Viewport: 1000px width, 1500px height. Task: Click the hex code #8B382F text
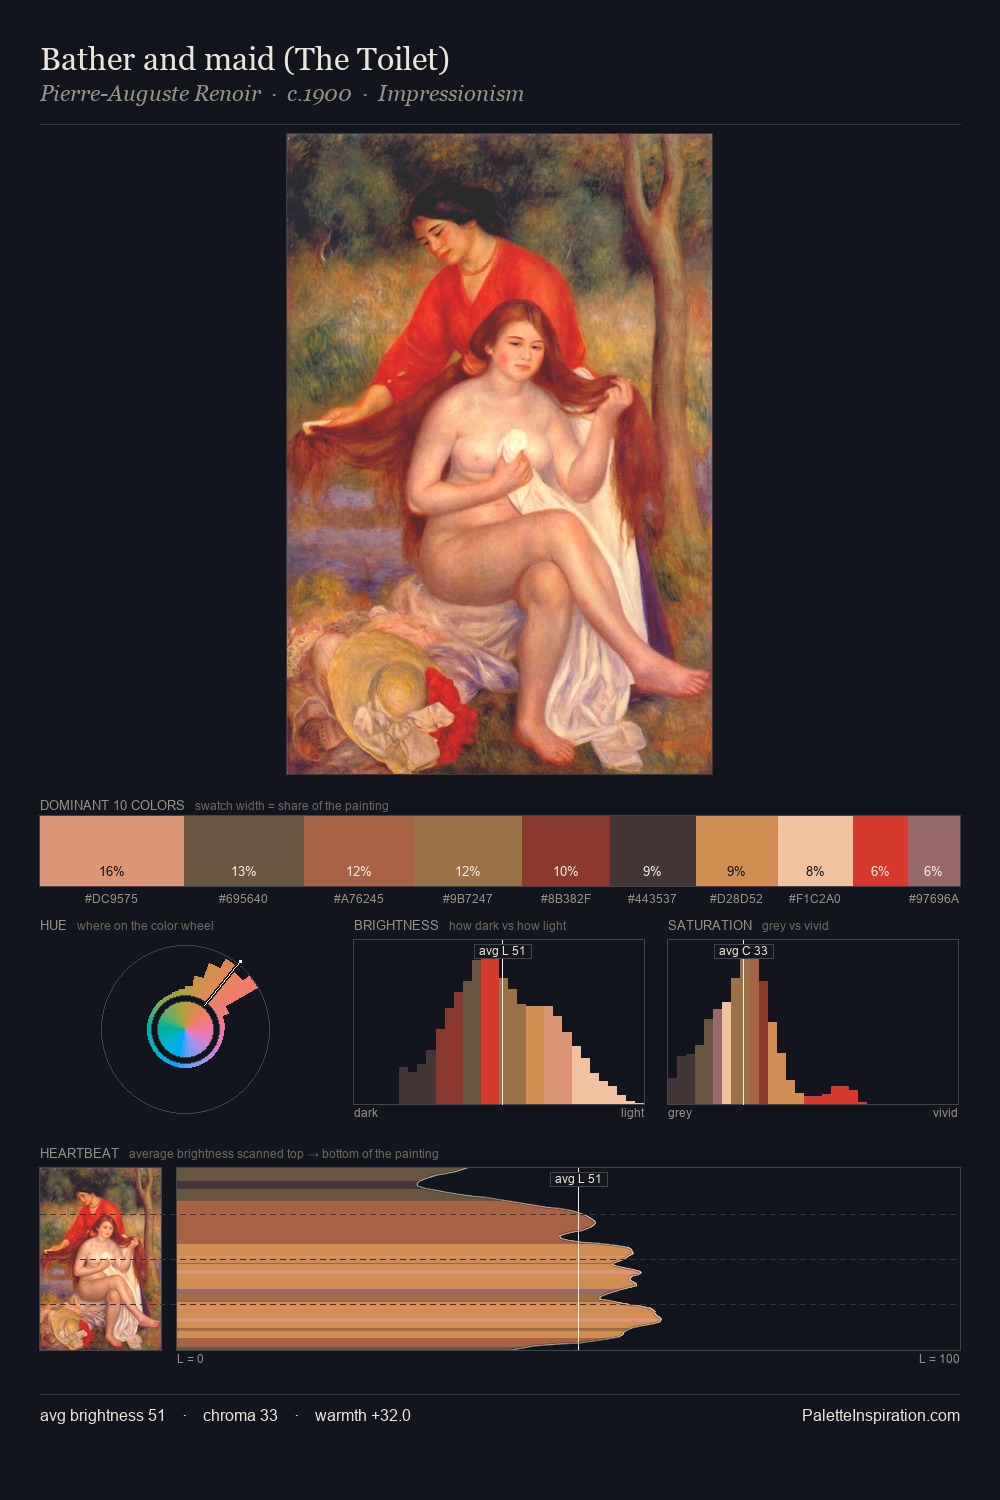click(x=566, y=898)
